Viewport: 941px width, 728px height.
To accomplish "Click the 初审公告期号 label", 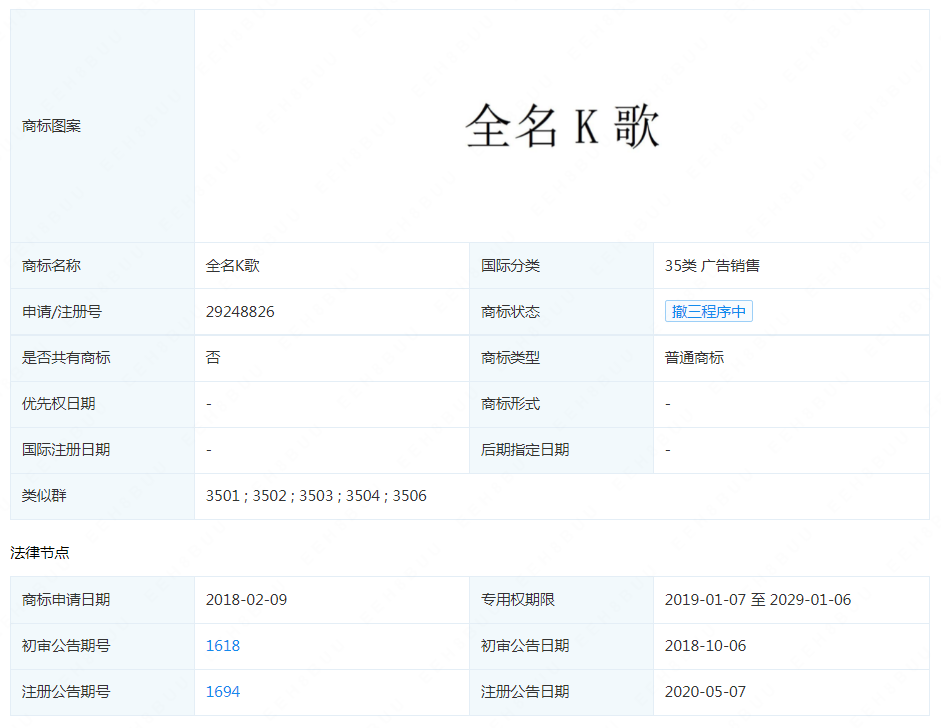I will tap(66, 646).
